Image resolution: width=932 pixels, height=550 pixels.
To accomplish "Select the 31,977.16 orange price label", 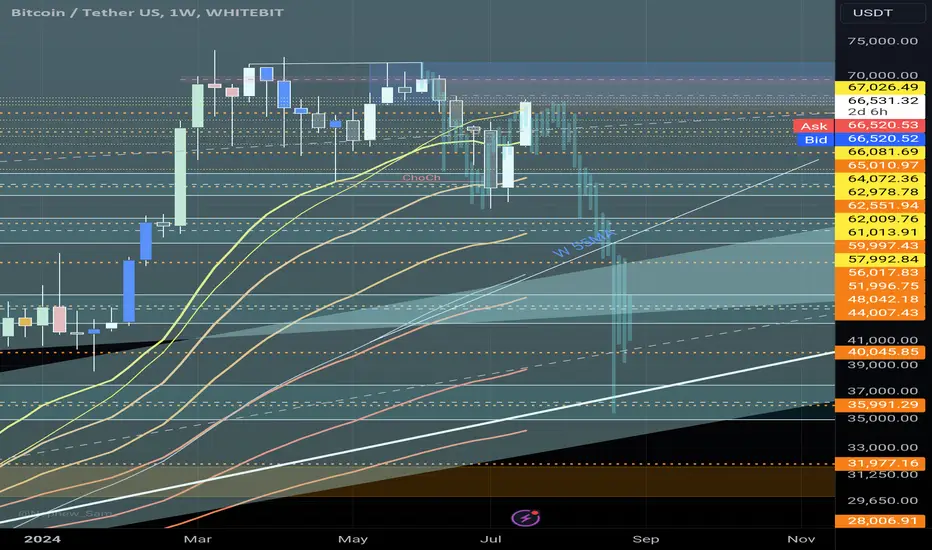I will (880, 463).
